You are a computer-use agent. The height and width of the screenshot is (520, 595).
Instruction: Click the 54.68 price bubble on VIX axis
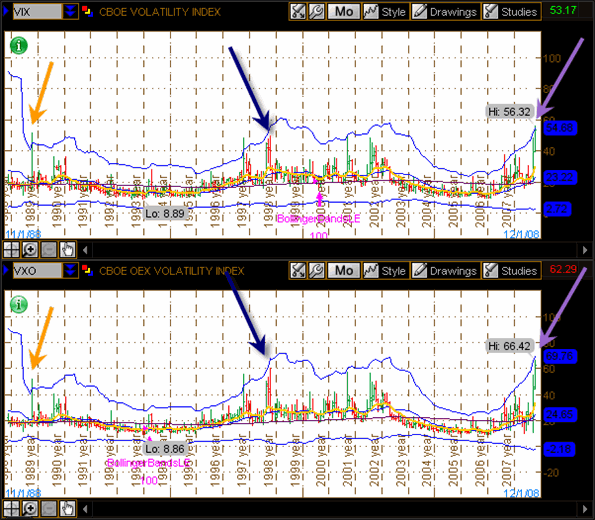tap(560, 128)
